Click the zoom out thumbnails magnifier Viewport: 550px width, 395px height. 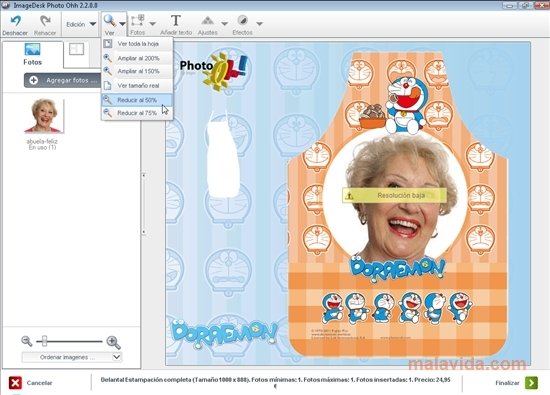[27, 341]
